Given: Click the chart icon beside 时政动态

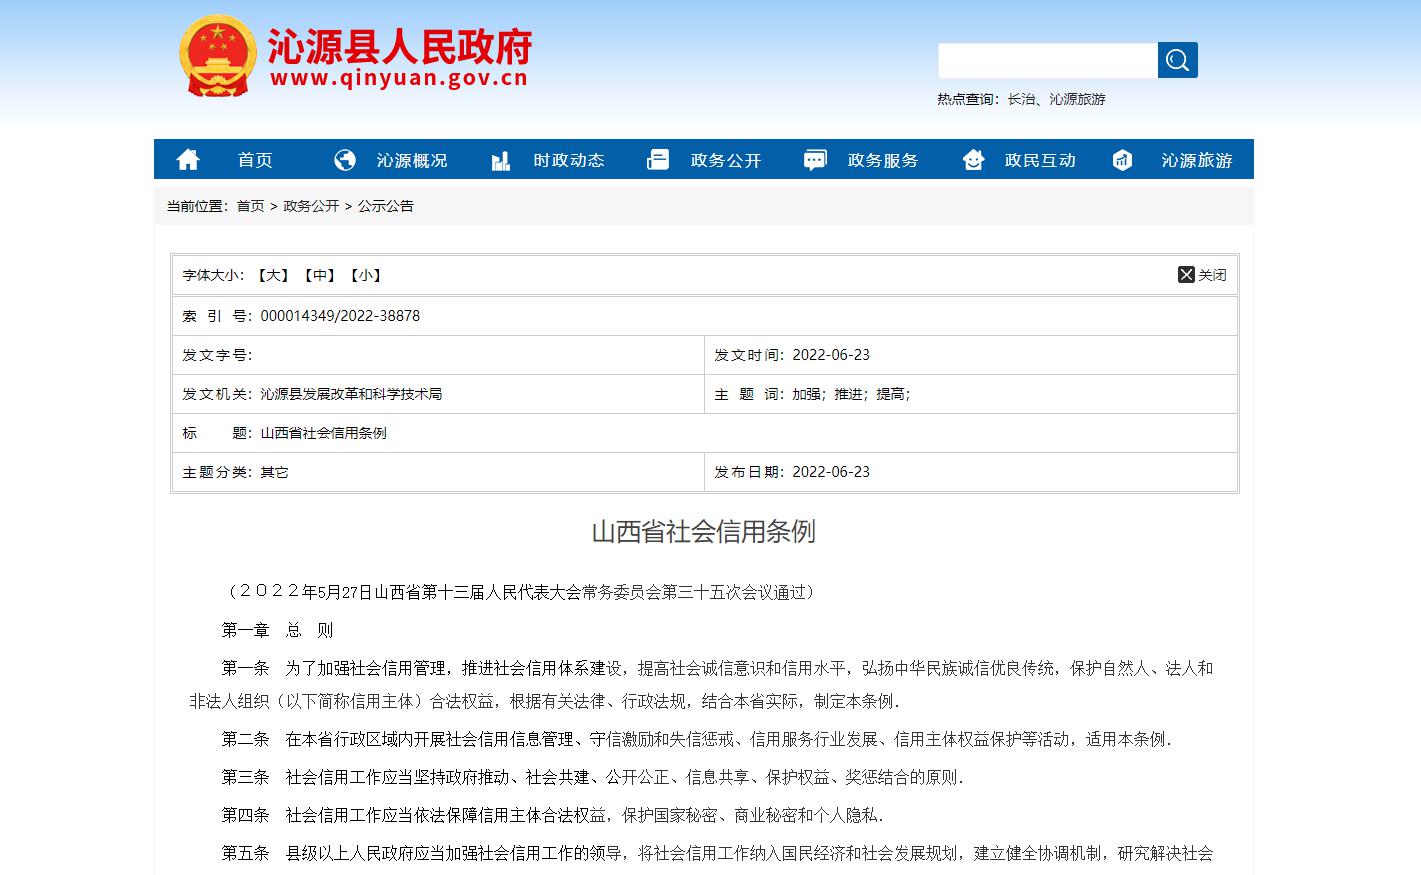Looking at the screenshot, I should (x=501, y=160).
